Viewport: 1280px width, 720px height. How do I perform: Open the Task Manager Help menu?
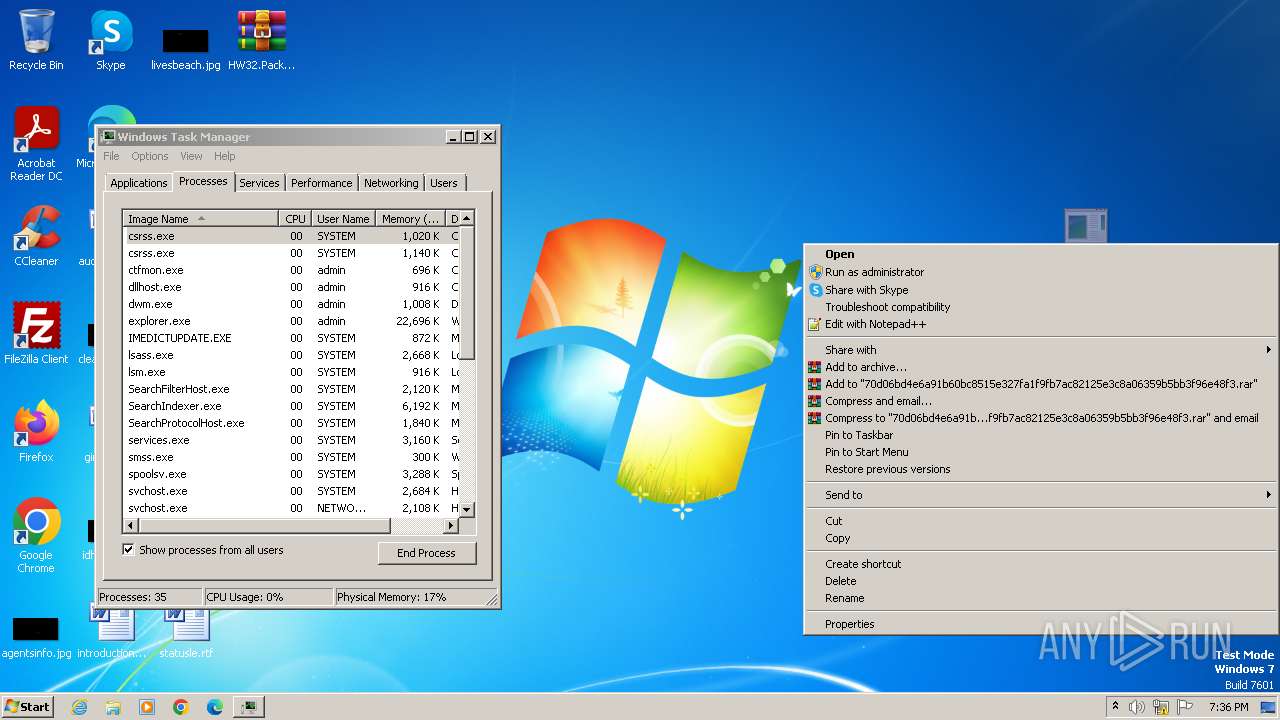pos(225,156)
